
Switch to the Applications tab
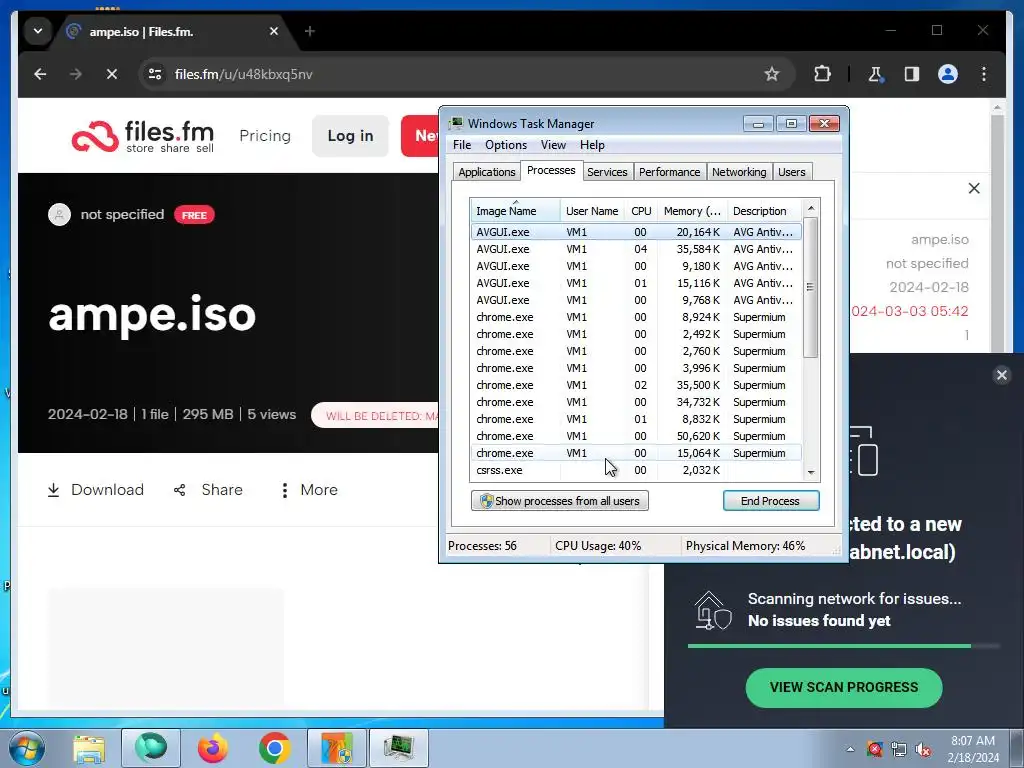click(x=487, y=172)
